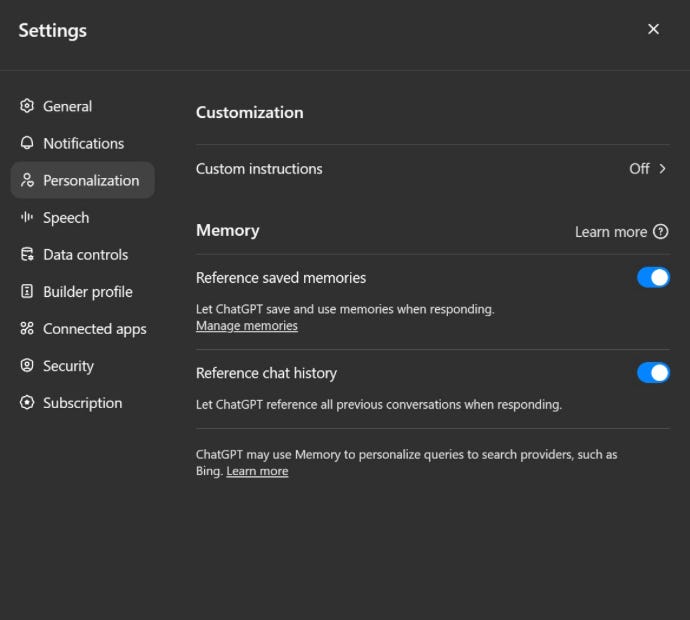
Task: Open the Manage memories link
Action: point(247,326)
